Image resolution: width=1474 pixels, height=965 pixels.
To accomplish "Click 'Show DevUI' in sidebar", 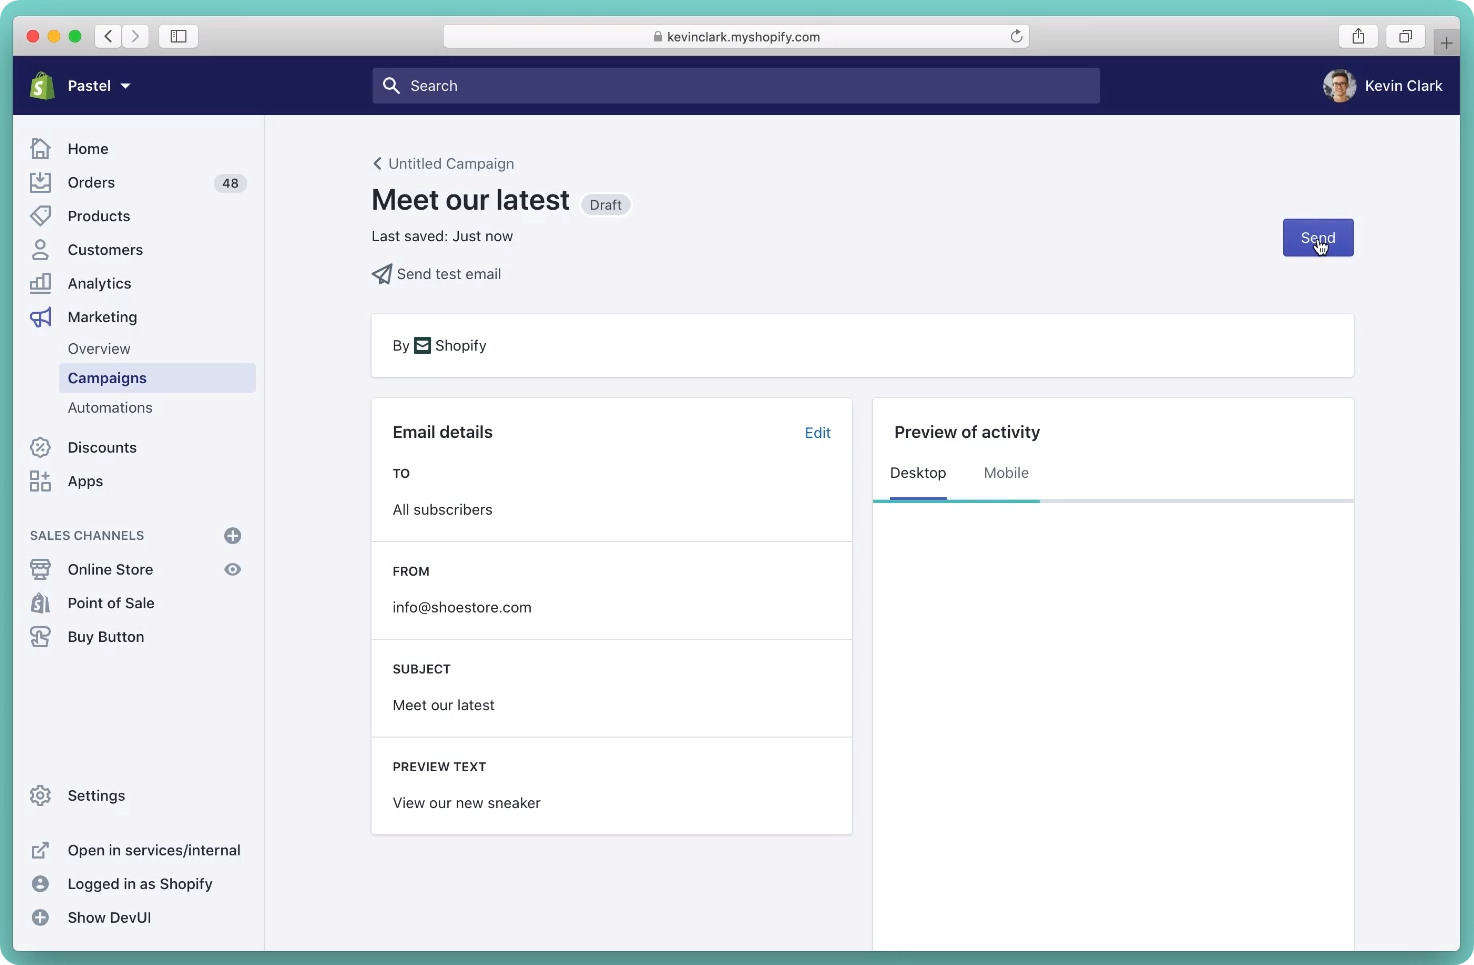I will pos(109,918).
